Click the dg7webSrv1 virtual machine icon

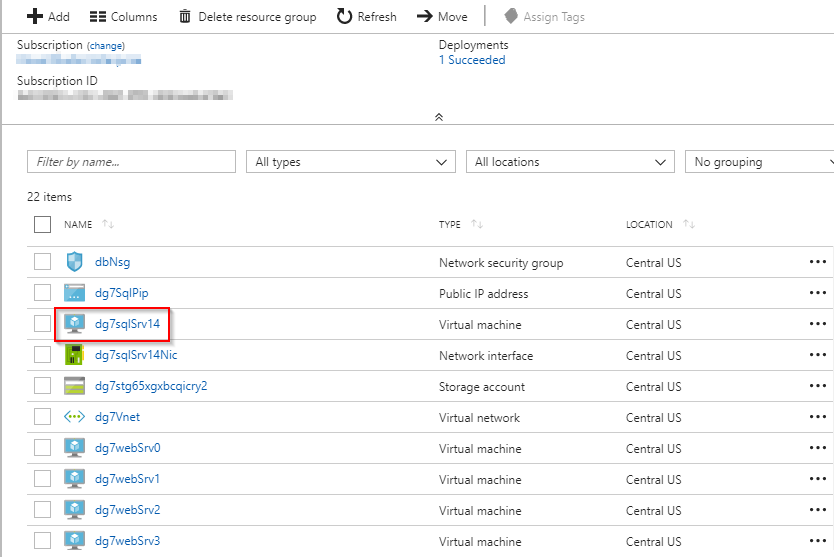tap(74, 479)
